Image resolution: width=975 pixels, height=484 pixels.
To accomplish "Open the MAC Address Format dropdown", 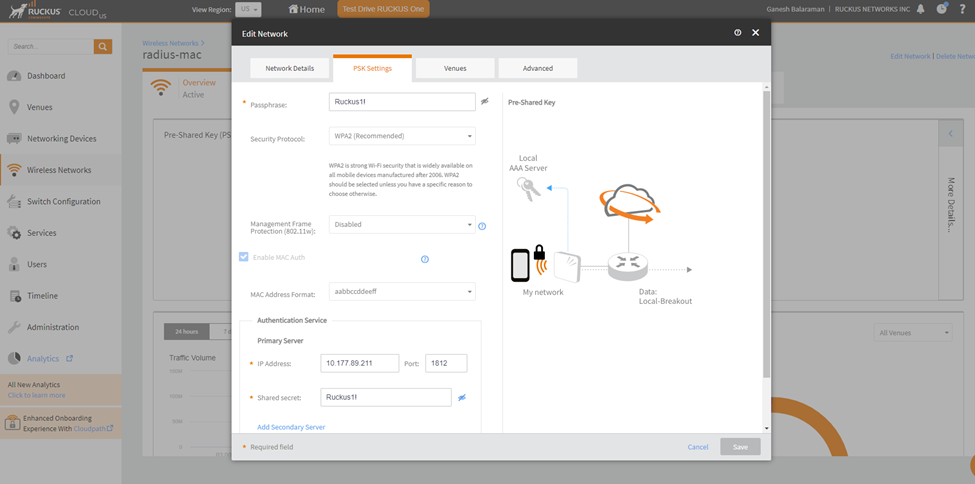I will [x=402, y=292].
